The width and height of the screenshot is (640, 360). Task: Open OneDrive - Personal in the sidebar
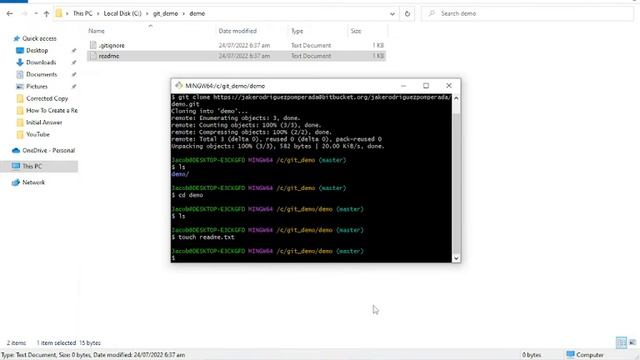[49, 150]
